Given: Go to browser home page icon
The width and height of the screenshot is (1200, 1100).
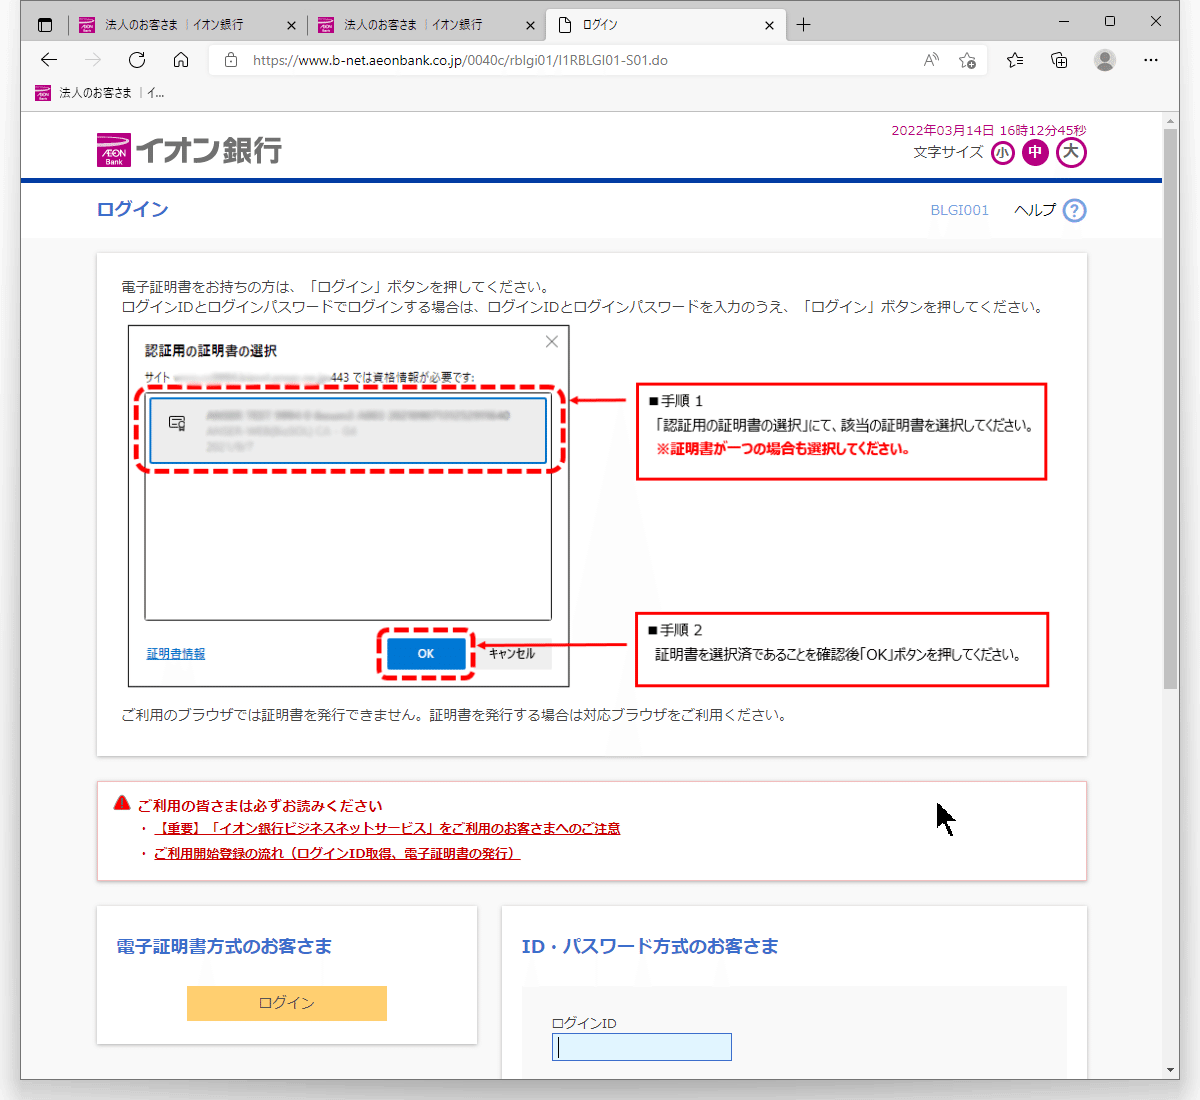Looking at the screenshot, I should (181, 60).
